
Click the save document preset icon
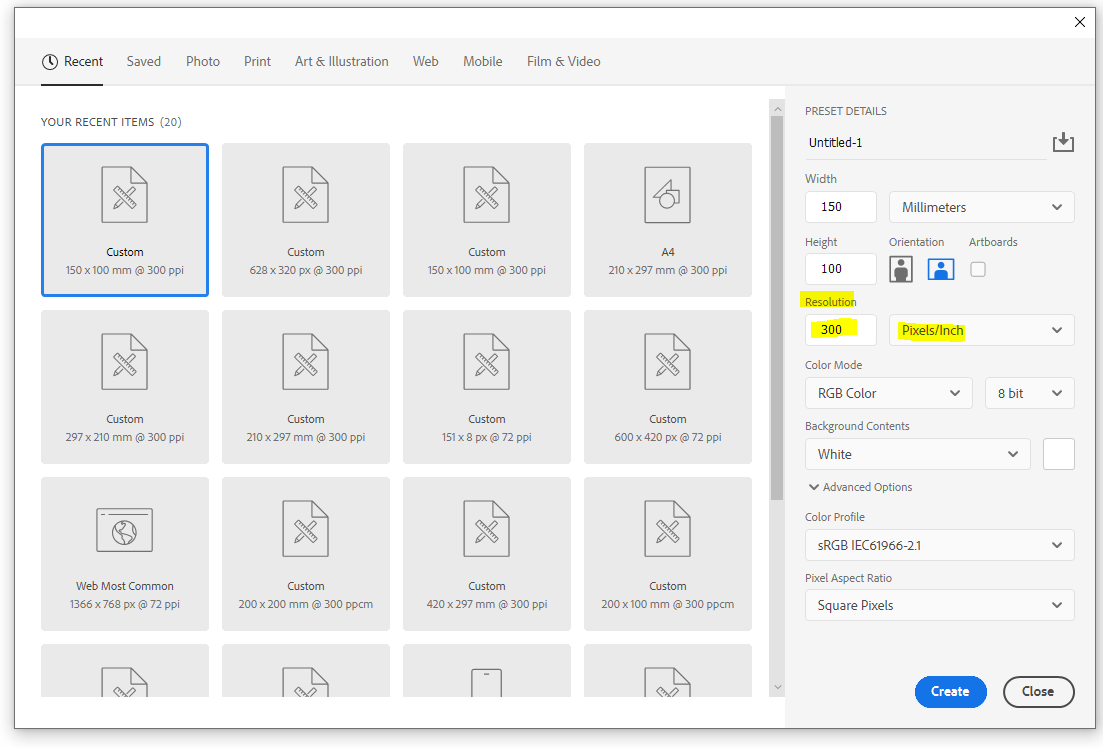point(1063,143)
